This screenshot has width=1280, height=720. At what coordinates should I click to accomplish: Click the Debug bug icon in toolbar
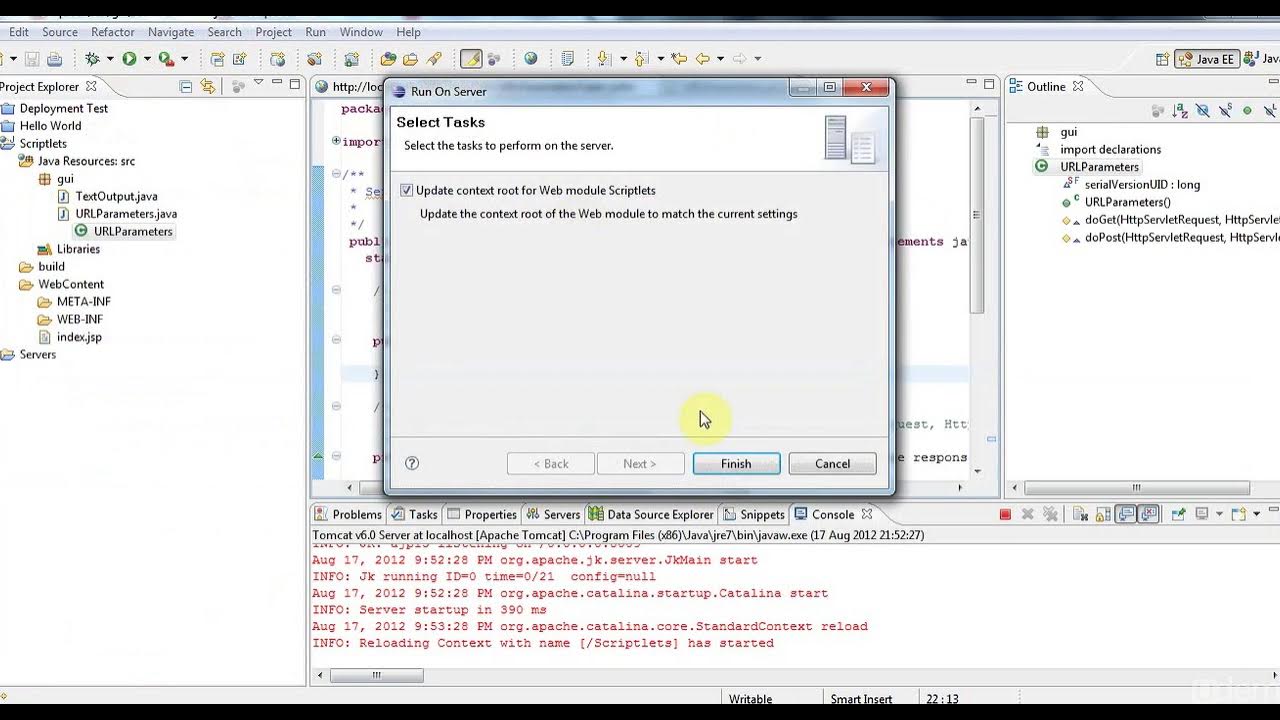pyautogui.click(x=92, y=59)
